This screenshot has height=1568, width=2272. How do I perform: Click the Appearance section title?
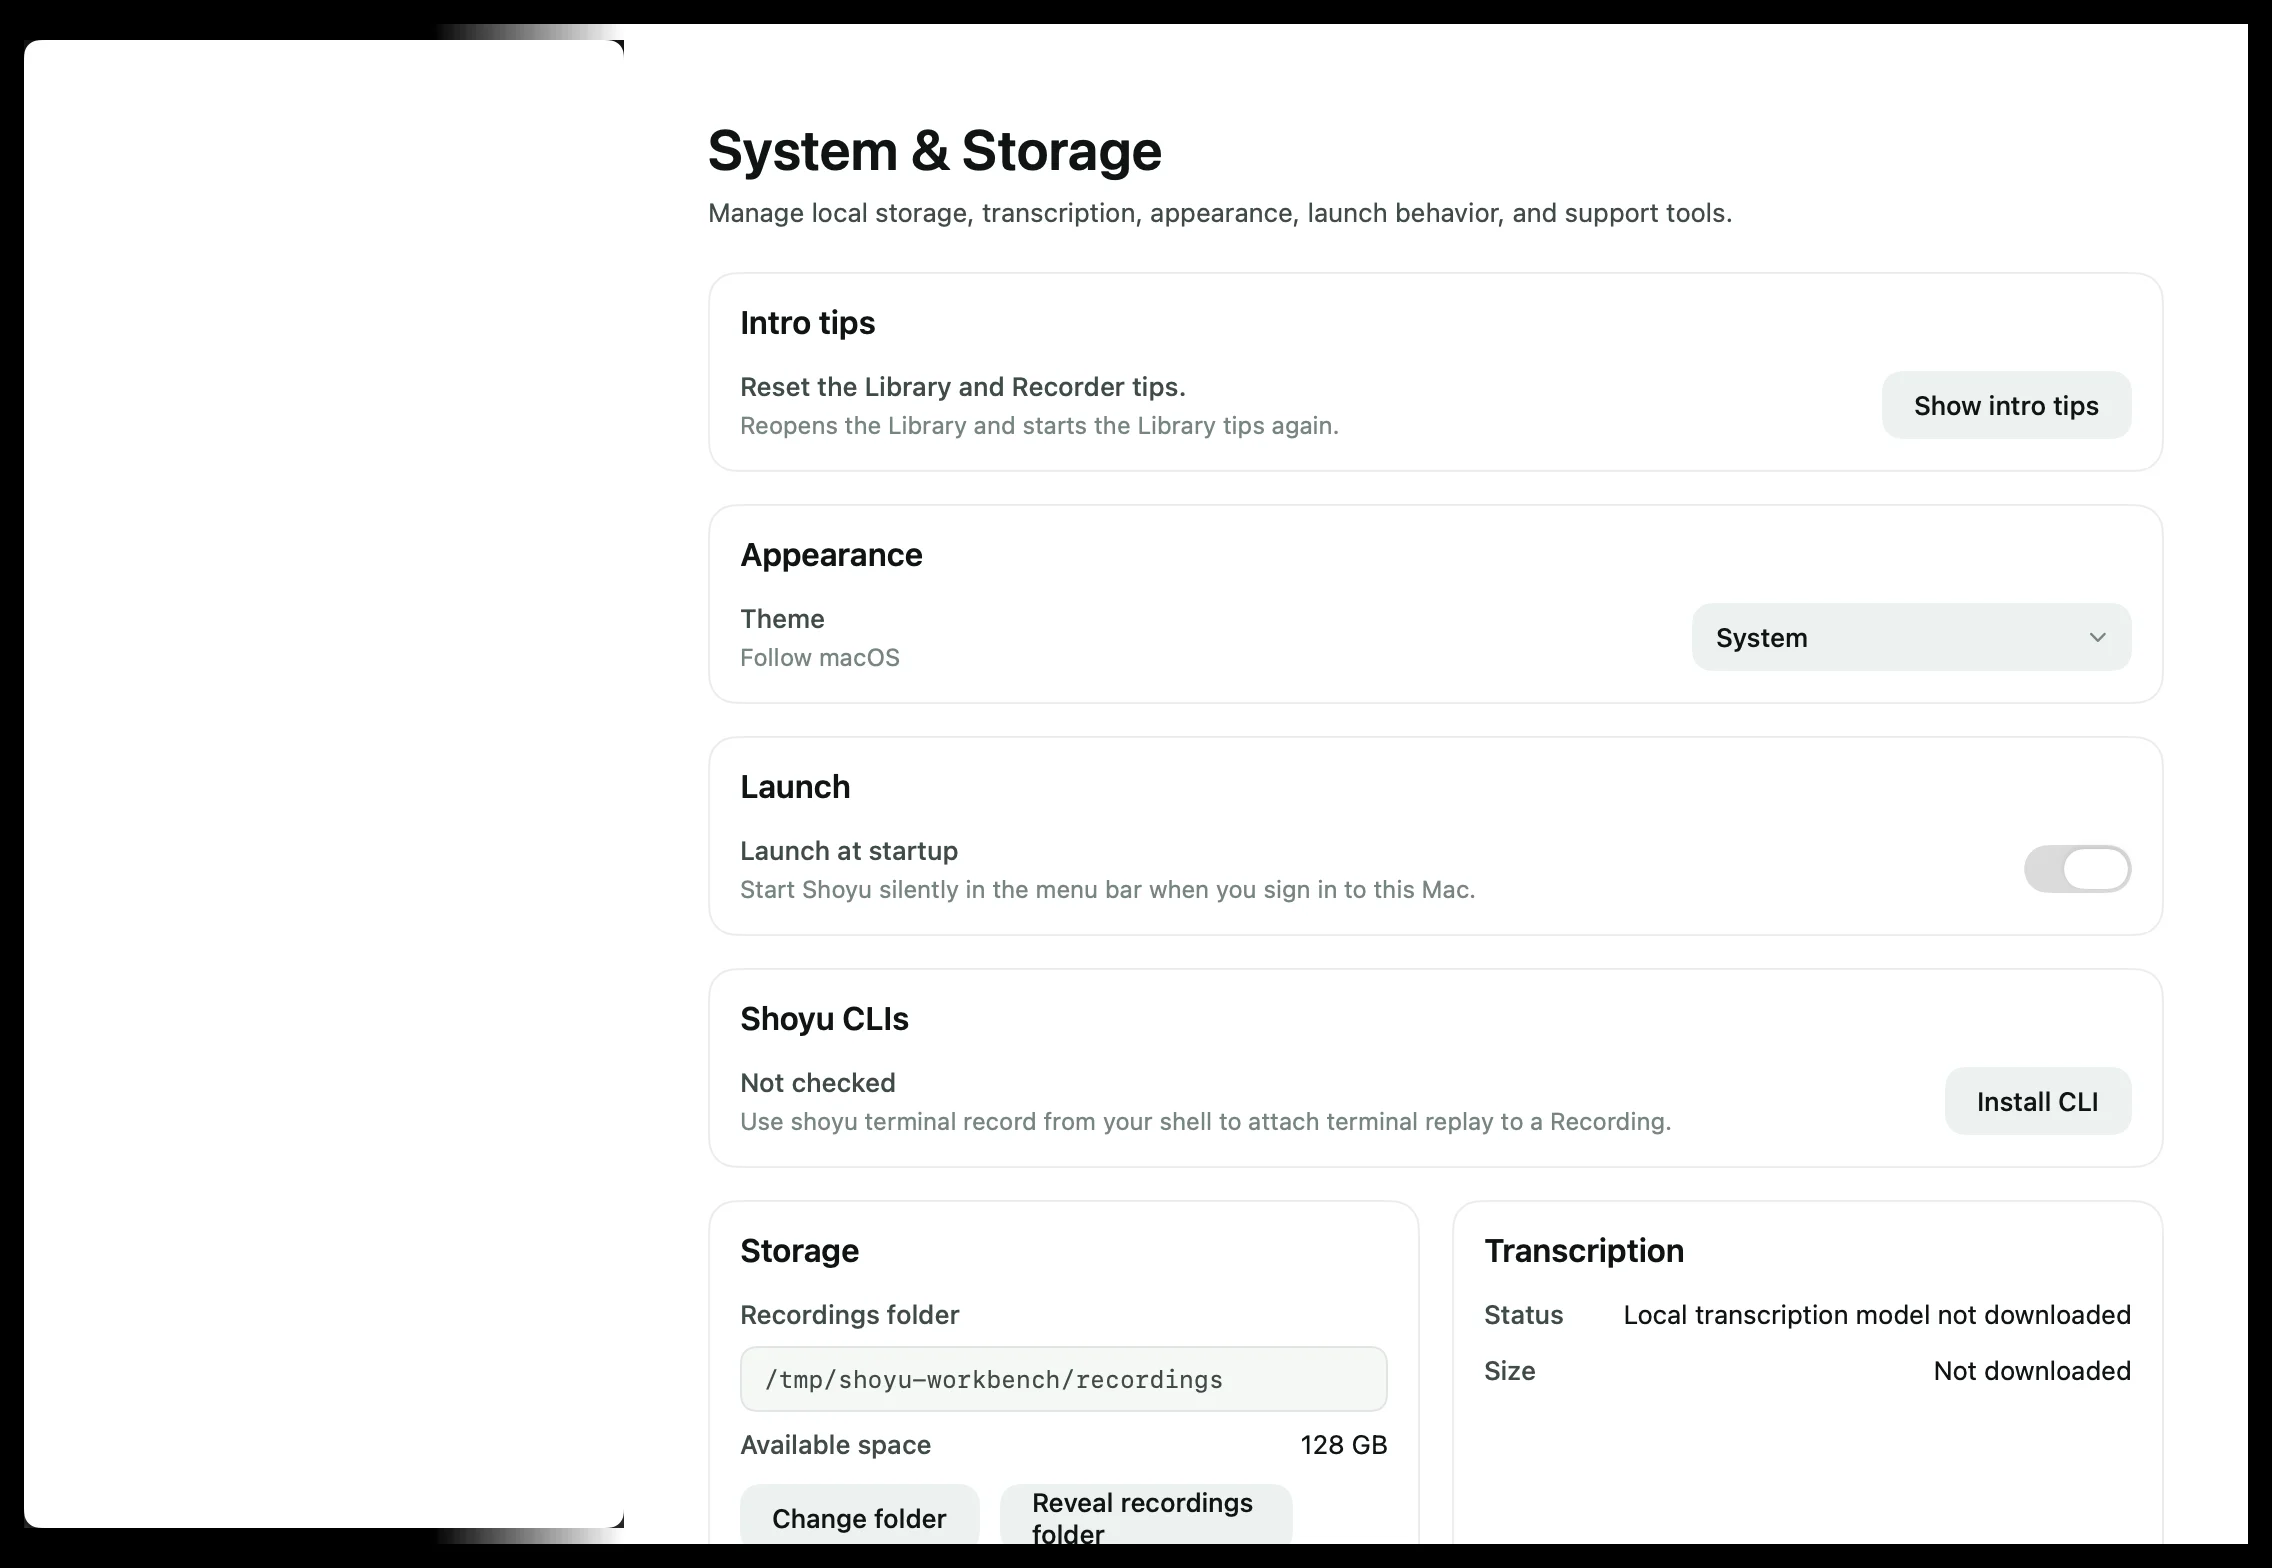click(831, 555)
